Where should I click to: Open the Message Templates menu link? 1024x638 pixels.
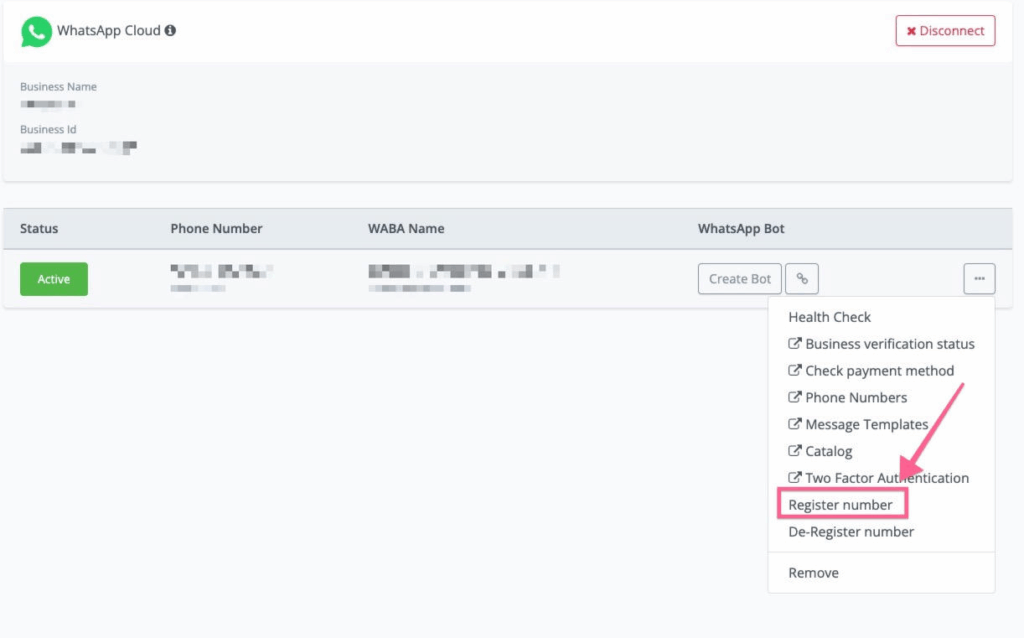pos(866,425)
